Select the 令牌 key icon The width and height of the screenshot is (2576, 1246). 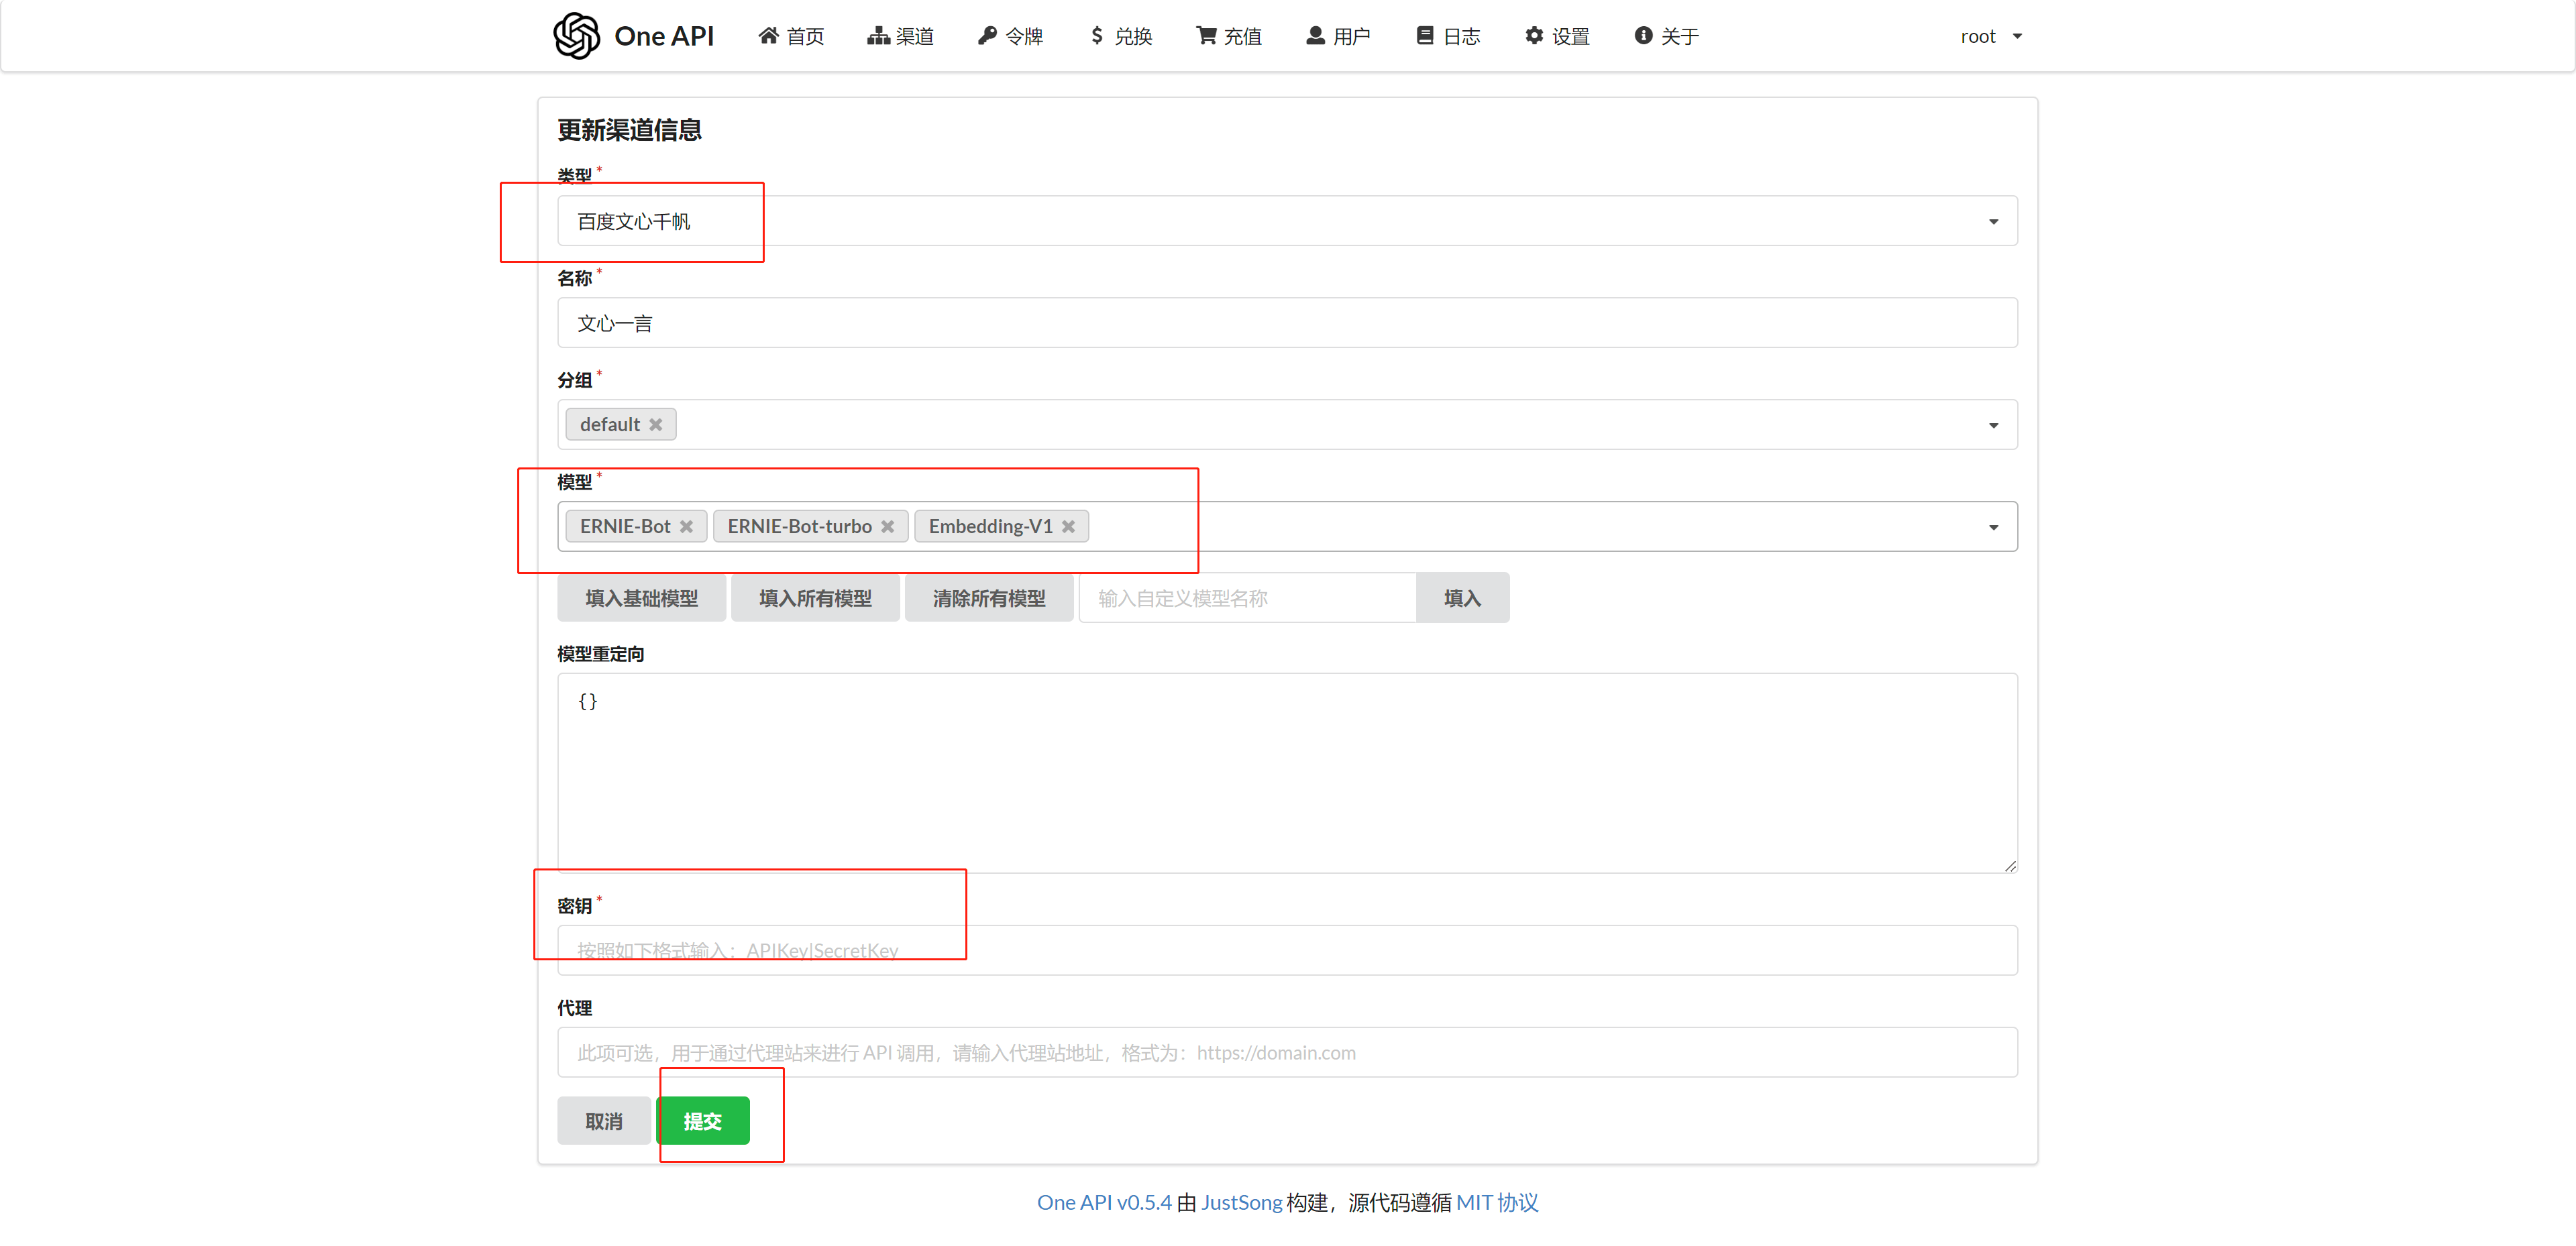tap(988, 35)
